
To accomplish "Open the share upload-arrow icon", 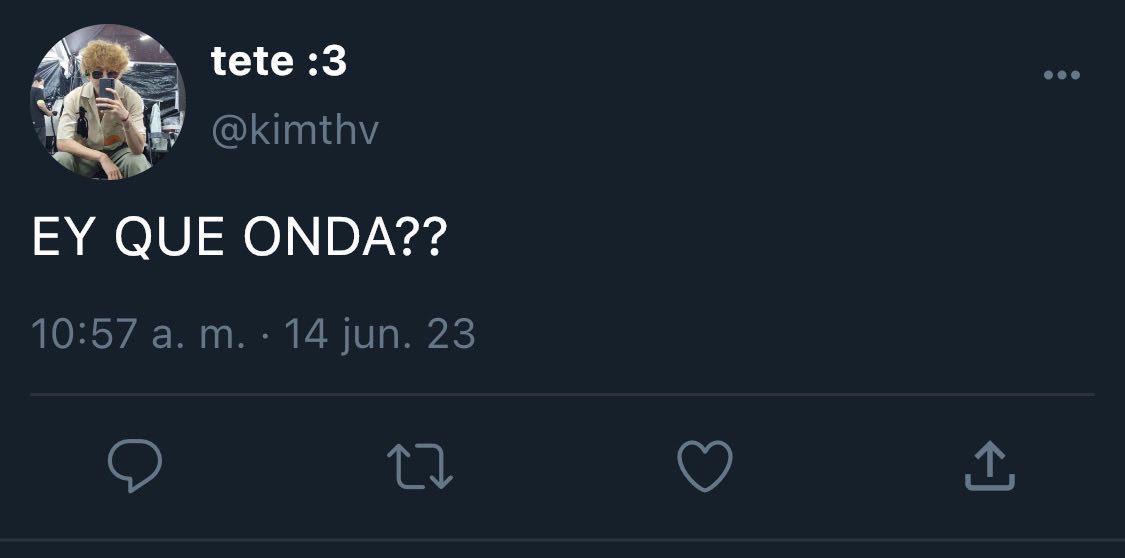I will coord(989,466).
